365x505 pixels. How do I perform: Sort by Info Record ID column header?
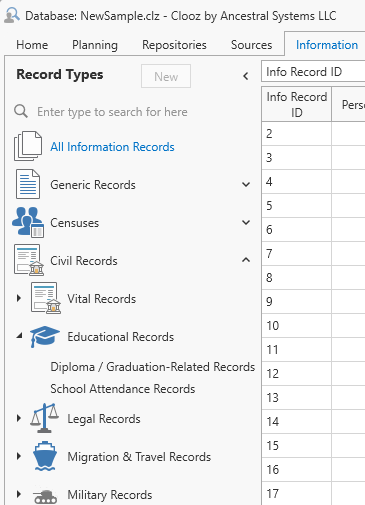(x=297, y=105)
